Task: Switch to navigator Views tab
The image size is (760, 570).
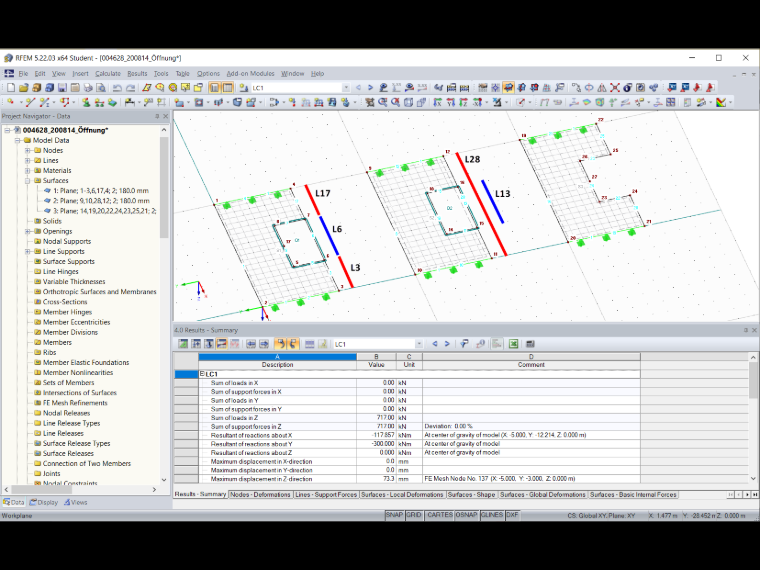Action: 76,502
